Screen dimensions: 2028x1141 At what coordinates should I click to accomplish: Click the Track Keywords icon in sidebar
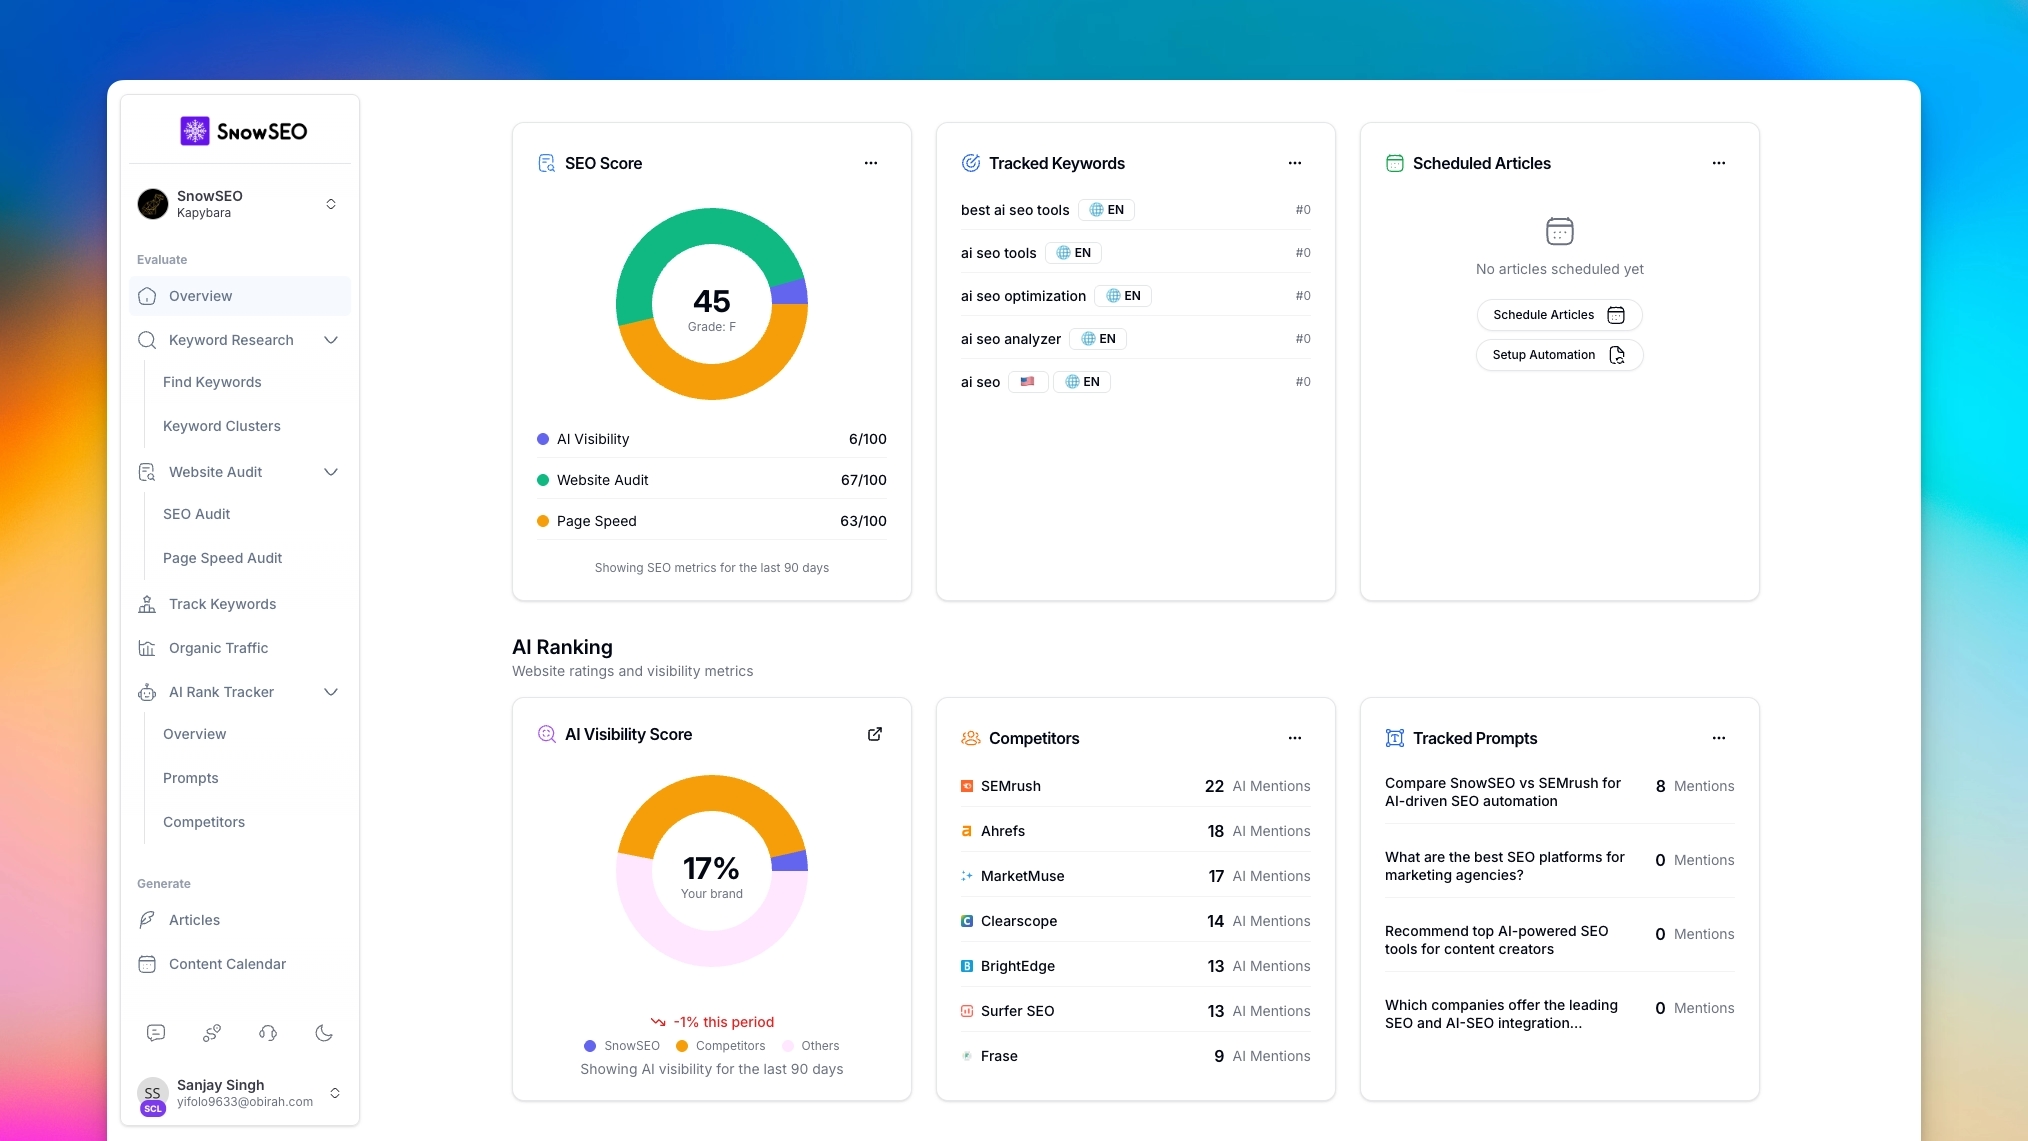[x=147, y=604]
